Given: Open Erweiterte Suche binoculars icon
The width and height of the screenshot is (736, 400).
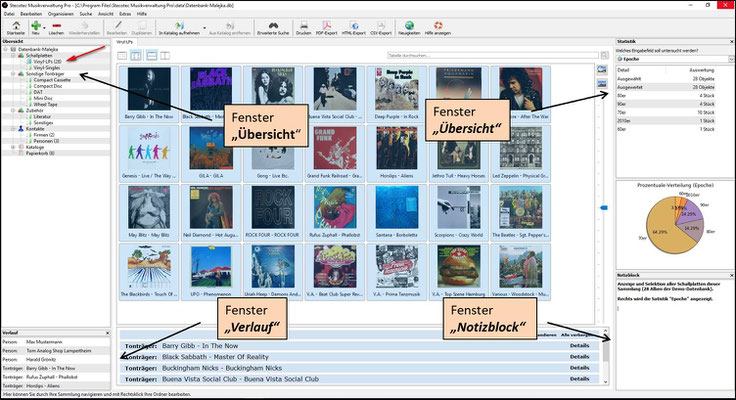Looking at the screenshot, I should click(273, 28).
